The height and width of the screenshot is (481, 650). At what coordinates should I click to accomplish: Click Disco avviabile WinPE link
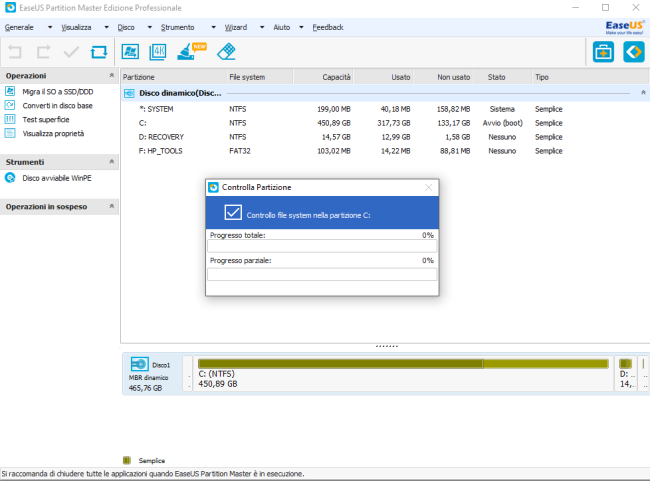click(x=57, y=178)
